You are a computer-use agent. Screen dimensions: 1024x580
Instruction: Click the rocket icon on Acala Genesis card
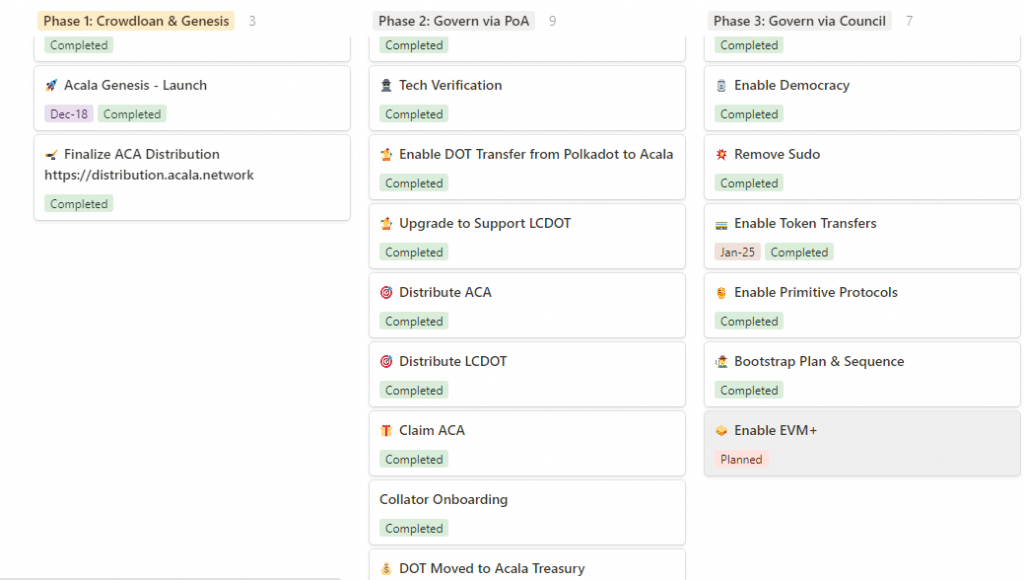pos(52,86)
